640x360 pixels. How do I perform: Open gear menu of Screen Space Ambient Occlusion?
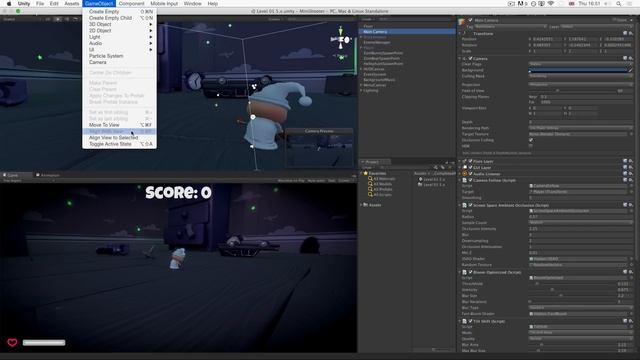pyautogui.click(x=631, y=205)
